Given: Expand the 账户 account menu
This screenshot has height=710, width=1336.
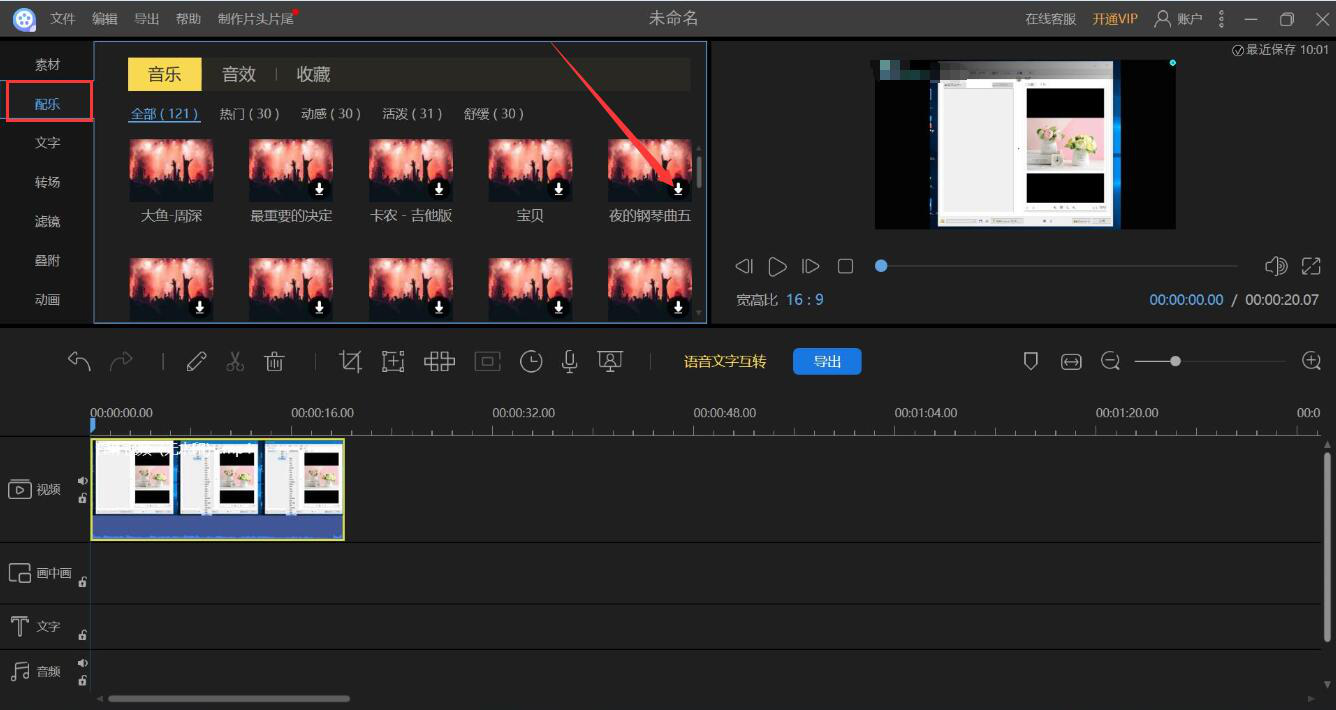Looking at the screenshot, I should 1178,19.
